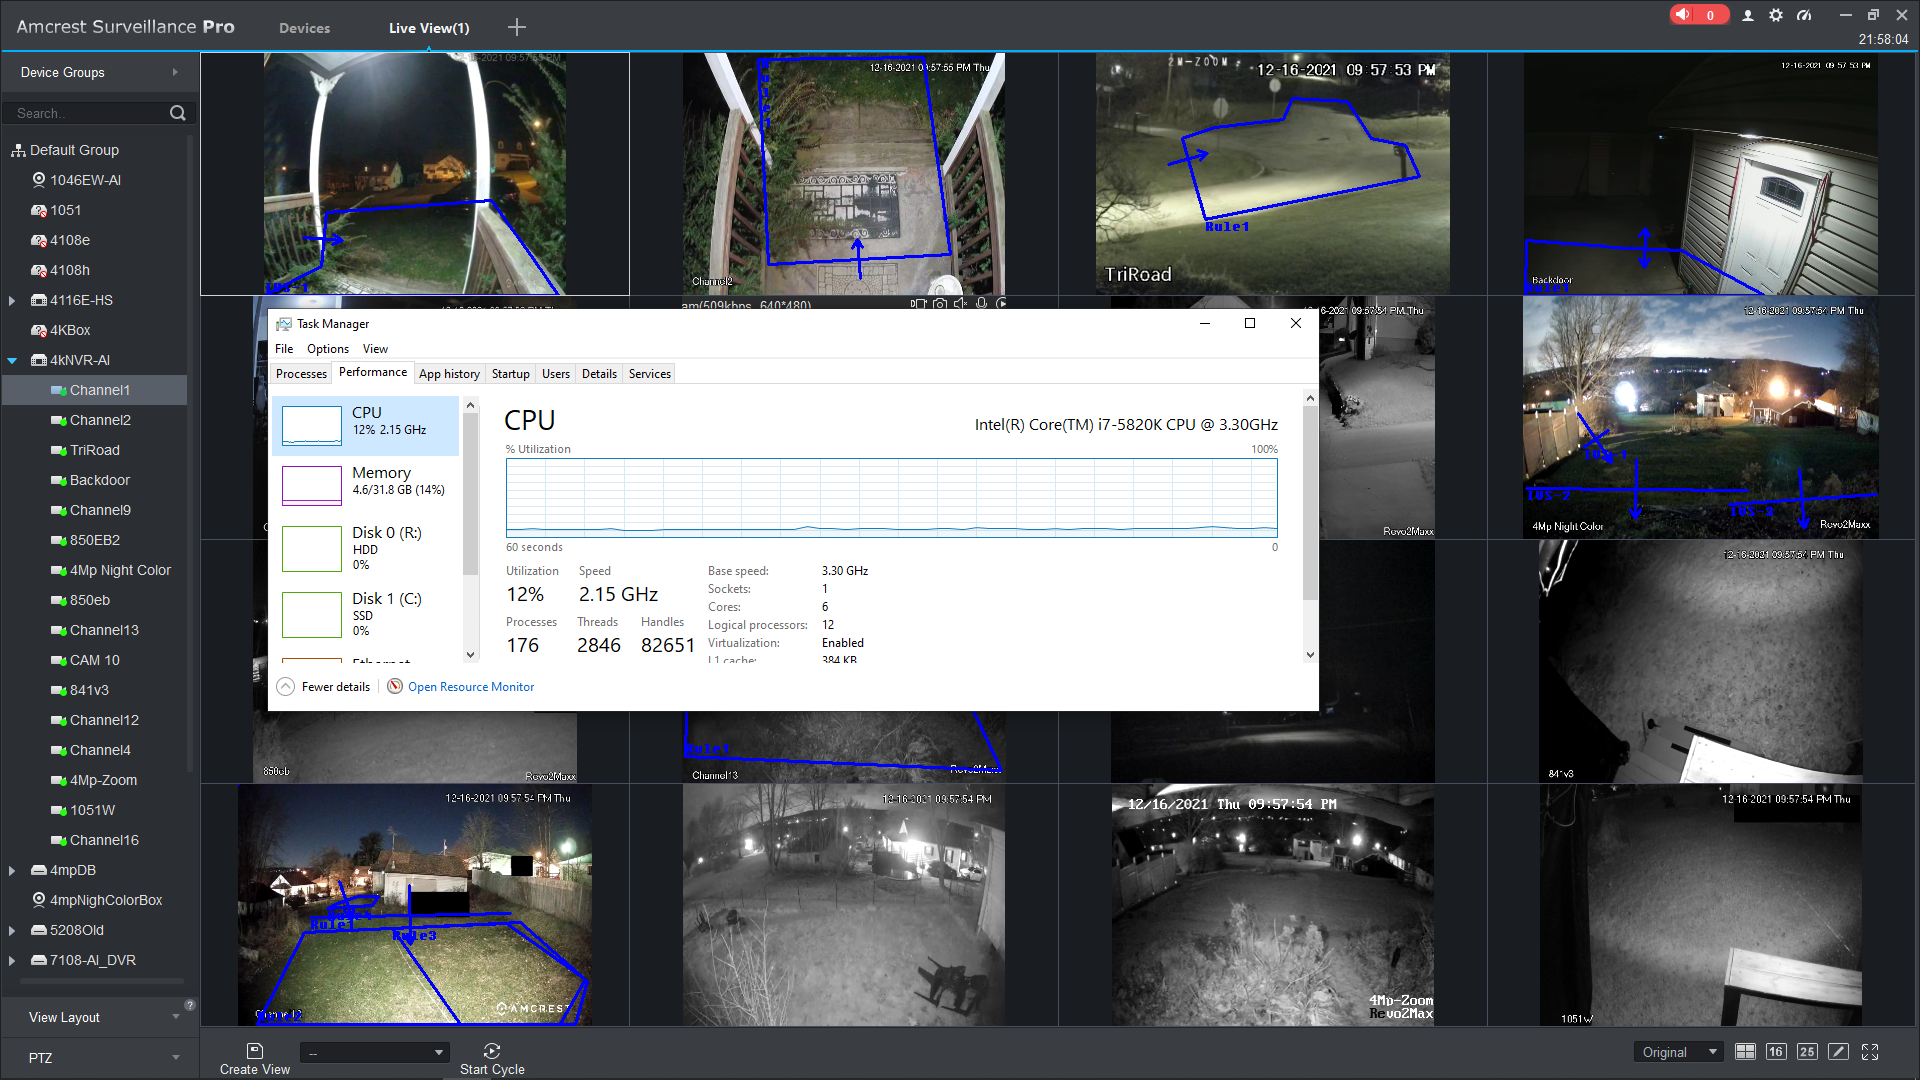Add a new tab with plus icon
Image resolution: width=1920 pixels, height=1080 pixels.
517,28
